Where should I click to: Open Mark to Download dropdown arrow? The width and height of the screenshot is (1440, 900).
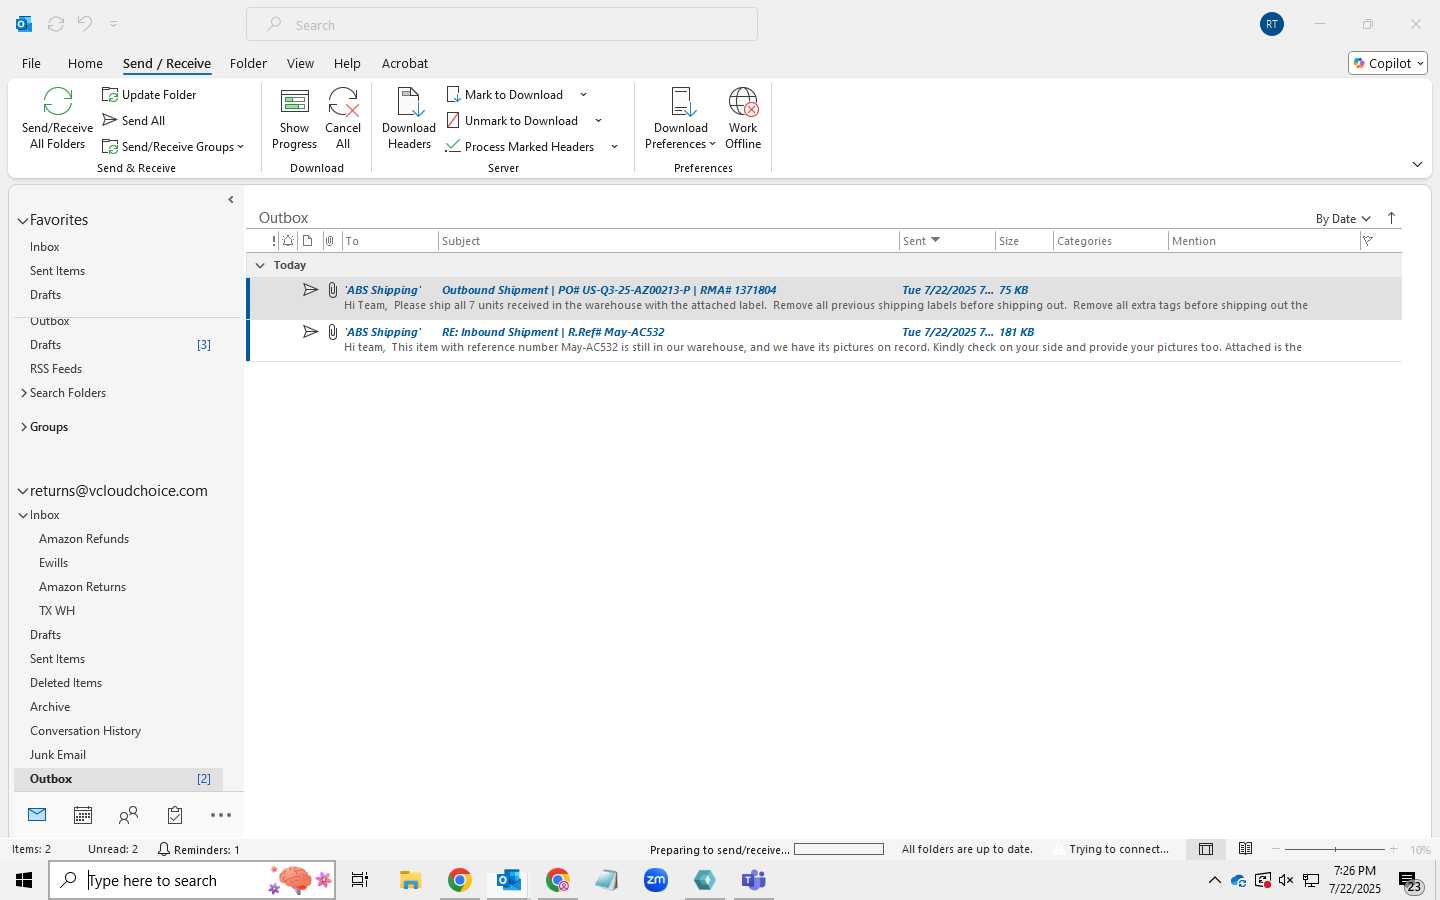[583, 95]
